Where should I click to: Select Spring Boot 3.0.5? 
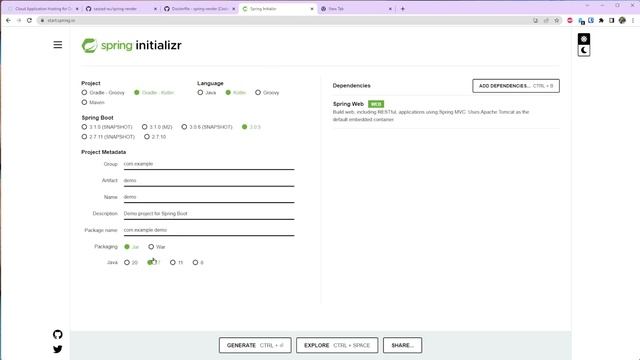[251, 127]
